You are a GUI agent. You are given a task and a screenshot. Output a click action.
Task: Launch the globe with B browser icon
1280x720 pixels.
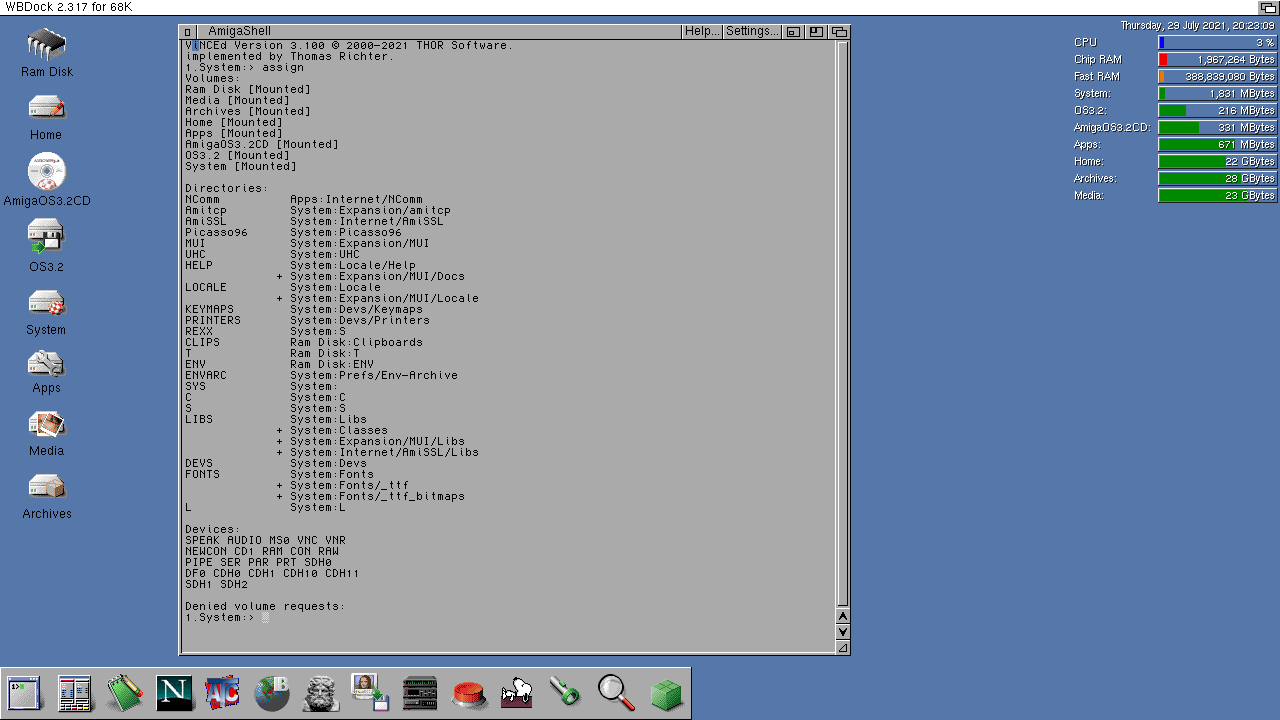click(x=272, y=693)
